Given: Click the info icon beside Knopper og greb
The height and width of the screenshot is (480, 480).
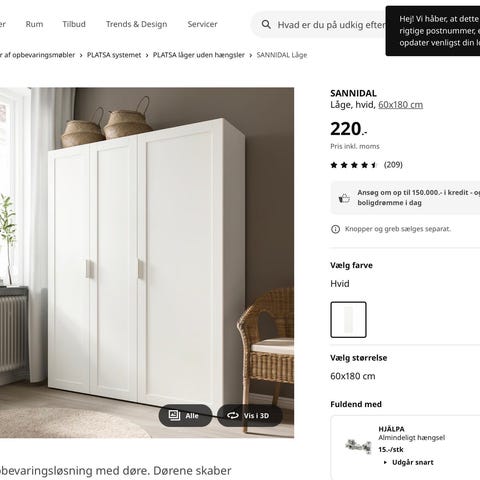Looking at the screenshot, I should [x=335, y=229].
